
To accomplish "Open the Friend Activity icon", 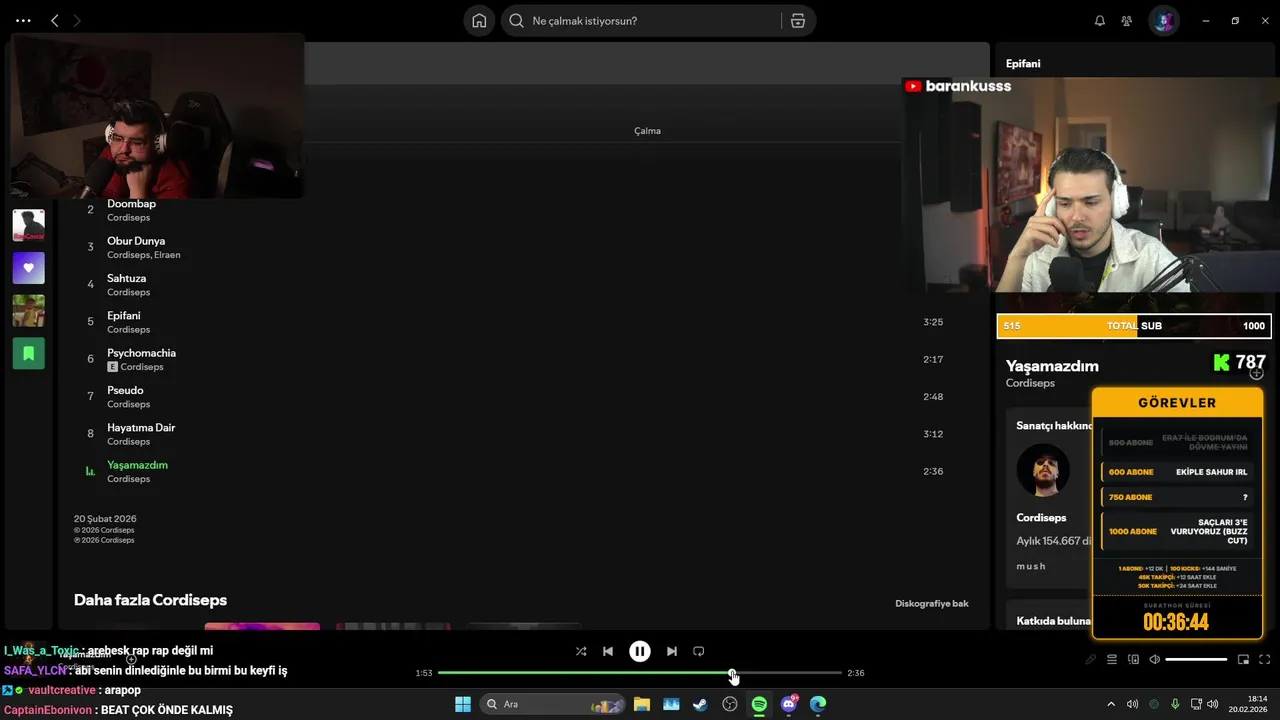I will (x=1127, y=20).
